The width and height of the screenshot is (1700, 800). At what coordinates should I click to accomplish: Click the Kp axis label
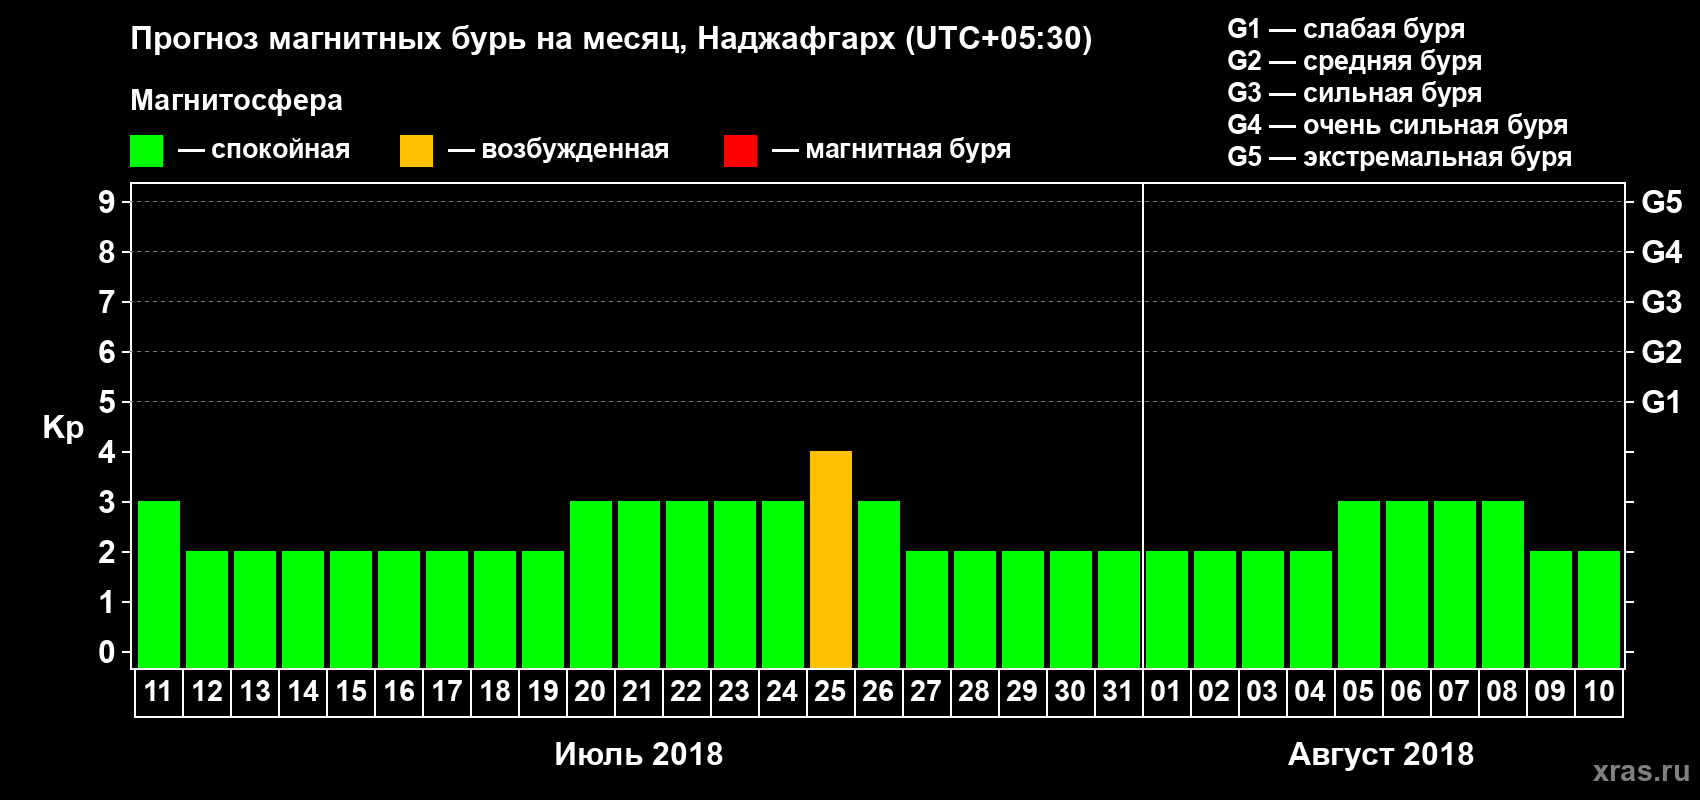[63, 427]
